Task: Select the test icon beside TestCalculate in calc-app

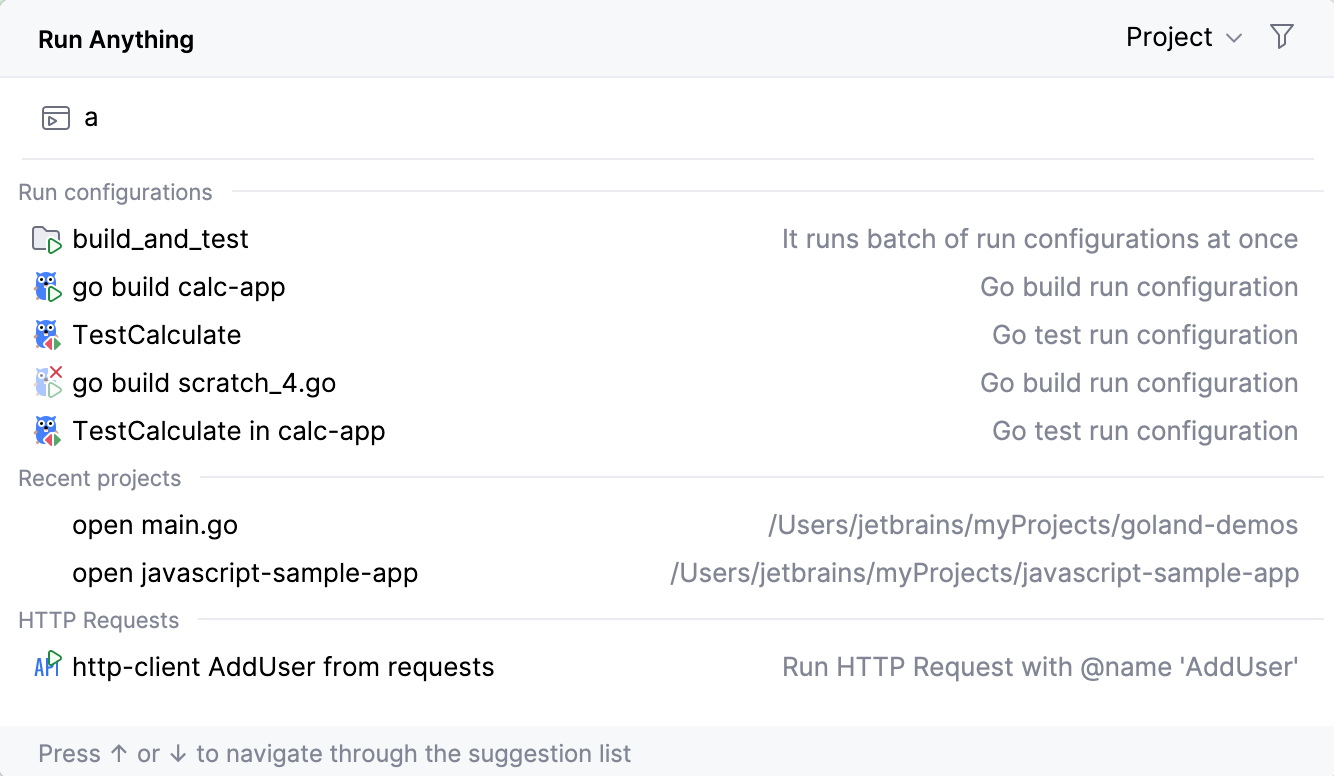Action: tap(47, 430)
